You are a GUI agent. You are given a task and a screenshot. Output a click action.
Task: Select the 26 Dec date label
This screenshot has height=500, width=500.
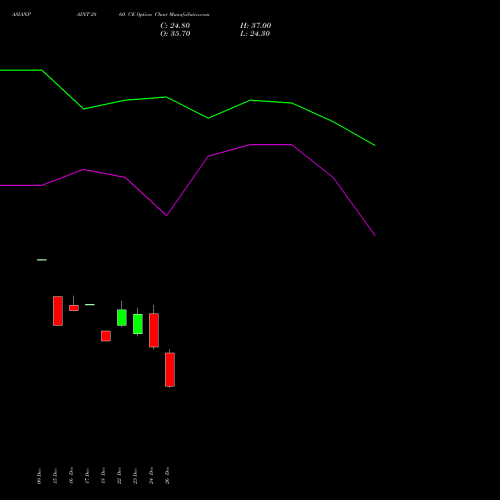[167, 475]
